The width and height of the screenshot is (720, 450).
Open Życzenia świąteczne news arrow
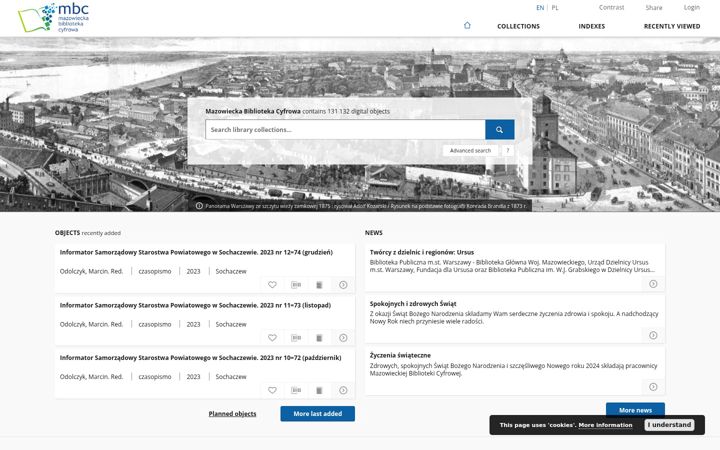pyautogui.click(x=653, y=387)
